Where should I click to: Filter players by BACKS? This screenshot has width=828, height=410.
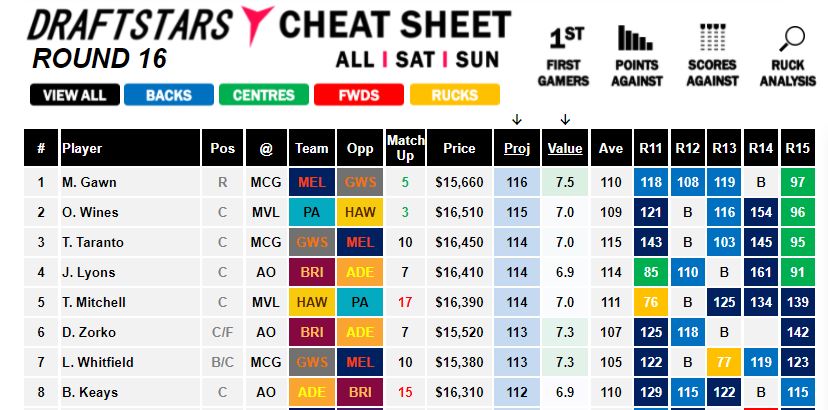pos(169,95)
